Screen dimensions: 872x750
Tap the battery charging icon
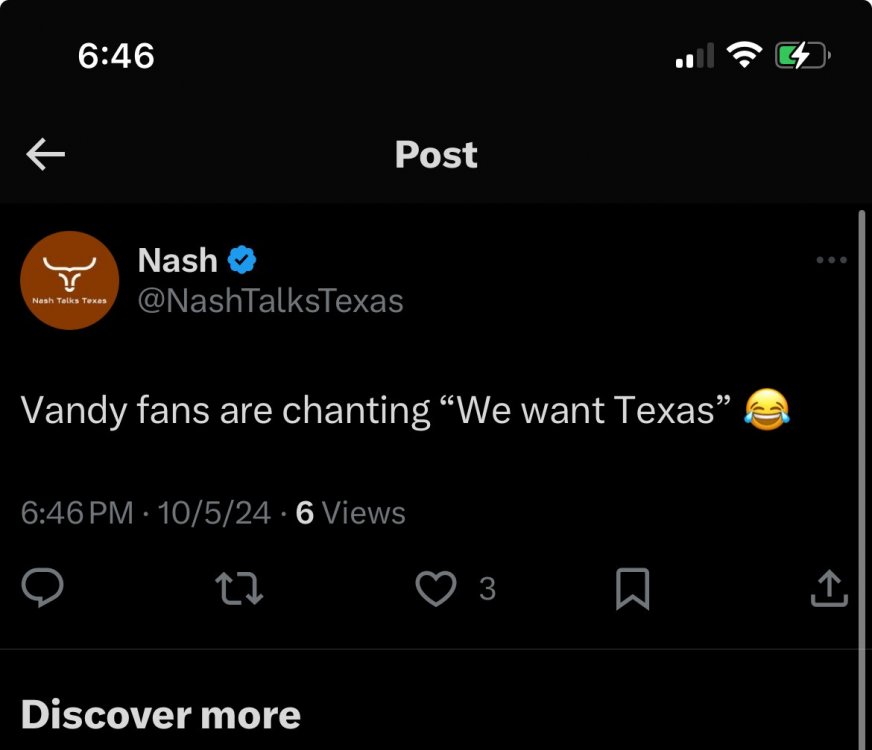[802, 57]
